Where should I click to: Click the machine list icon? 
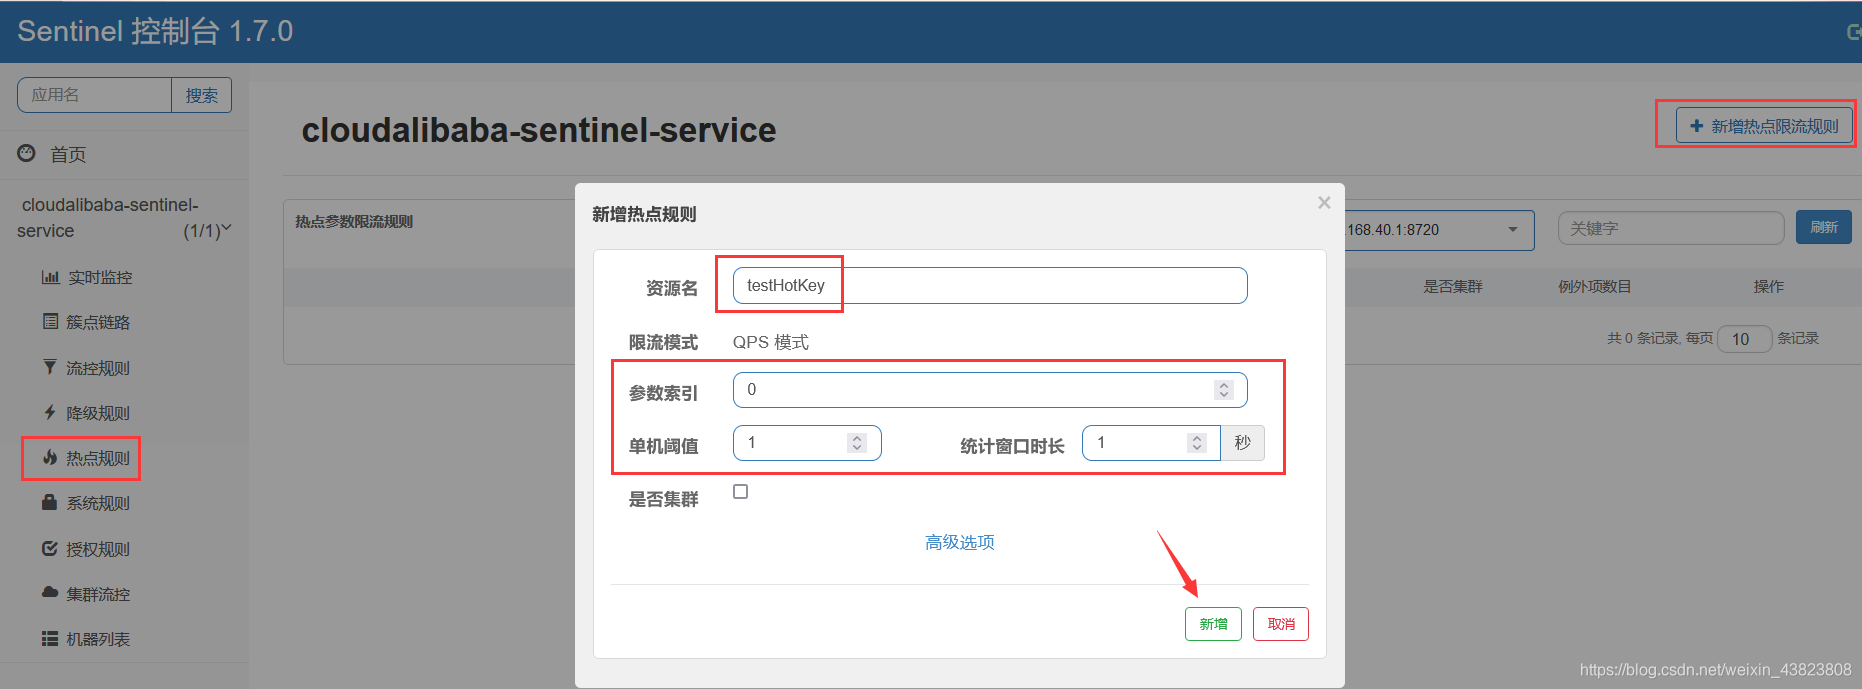click(x=50, y=638)
